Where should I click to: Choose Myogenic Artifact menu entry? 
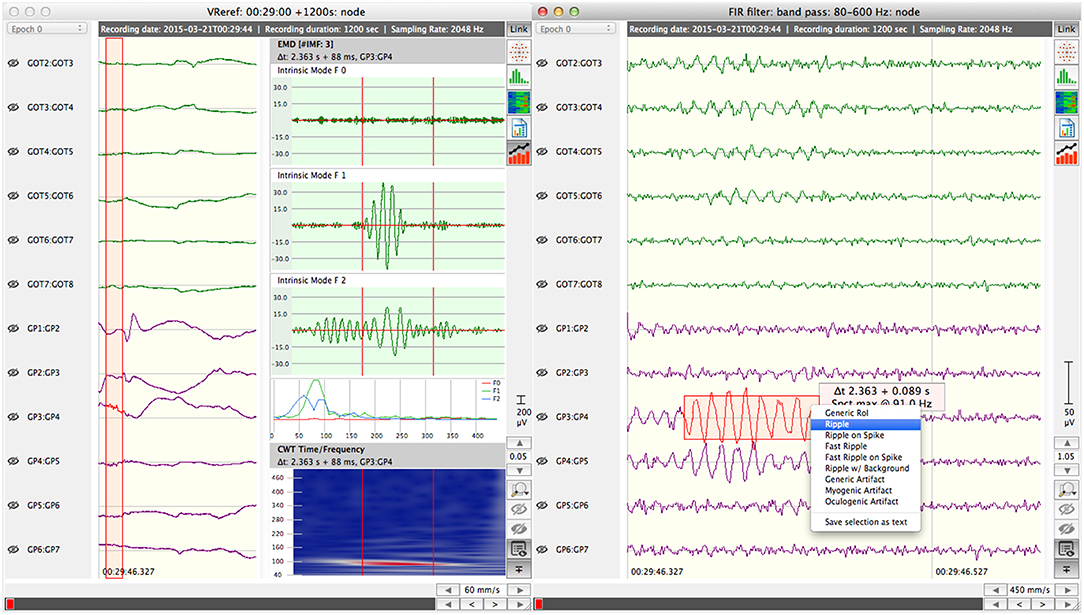[866, 491]
